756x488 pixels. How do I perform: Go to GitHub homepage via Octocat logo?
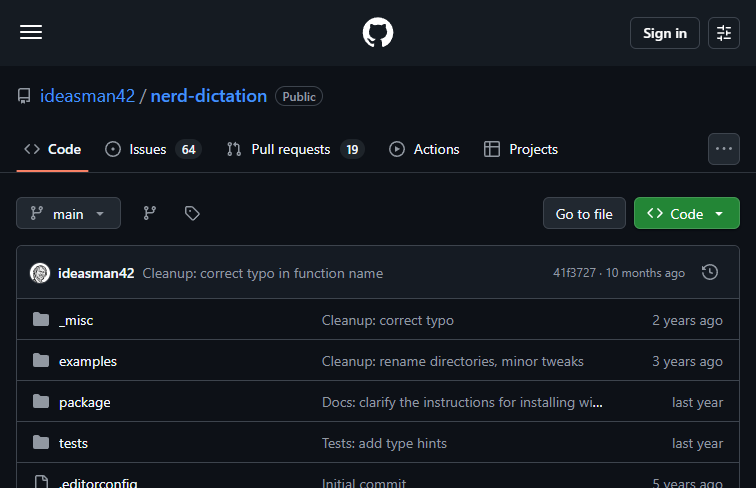pyautogui.click(x=378, y=33)
